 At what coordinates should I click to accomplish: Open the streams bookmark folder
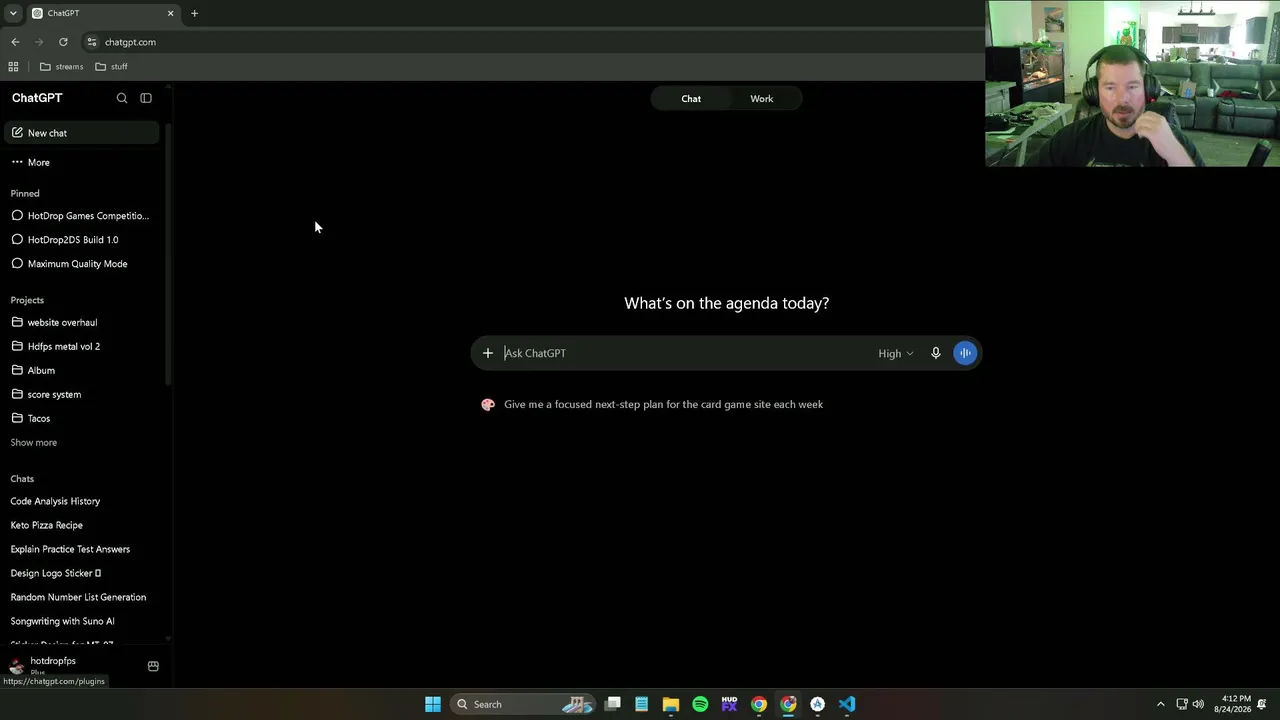[61, 67]
